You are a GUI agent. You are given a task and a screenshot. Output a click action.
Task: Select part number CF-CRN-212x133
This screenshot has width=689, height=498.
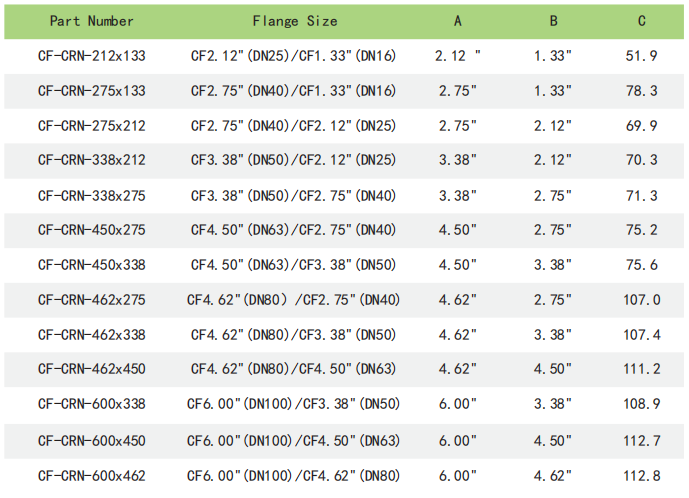point(91,56)
